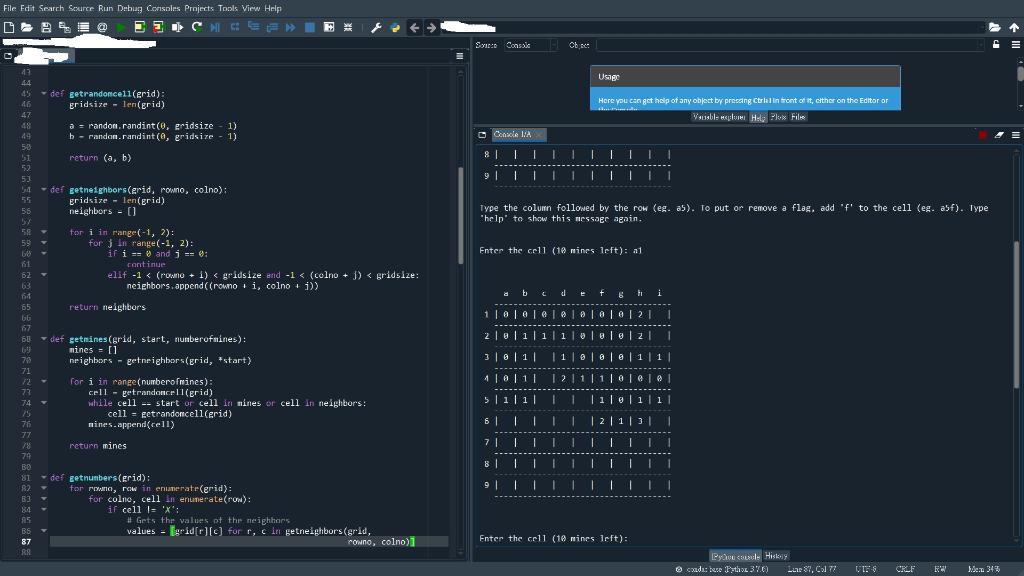The image size is (1024, 576).
Task: Open the PYTHONPATH manager Python icon
Action: tap(394, 27)
